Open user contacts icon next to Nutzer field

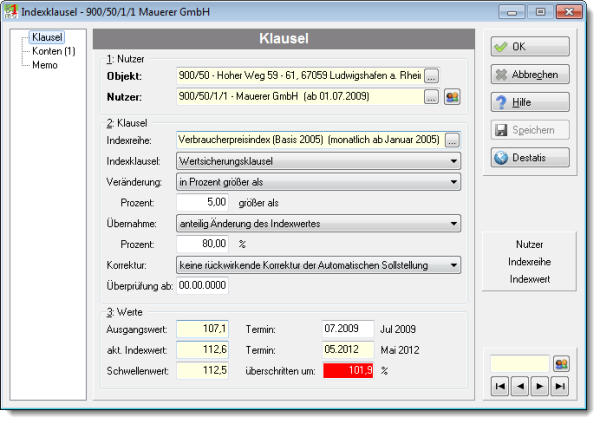452,97
